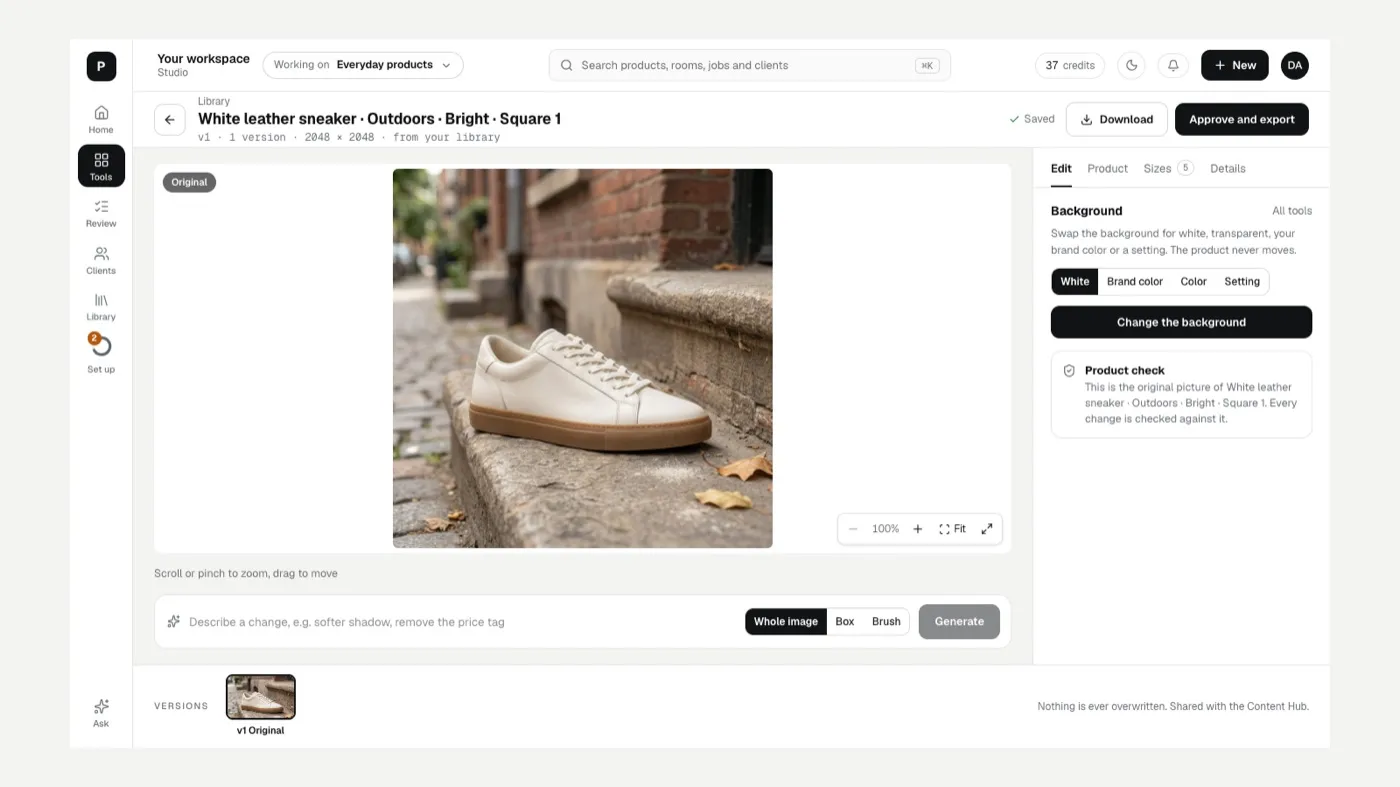Open the DA user avatar menu

(x=1295, y=65)
